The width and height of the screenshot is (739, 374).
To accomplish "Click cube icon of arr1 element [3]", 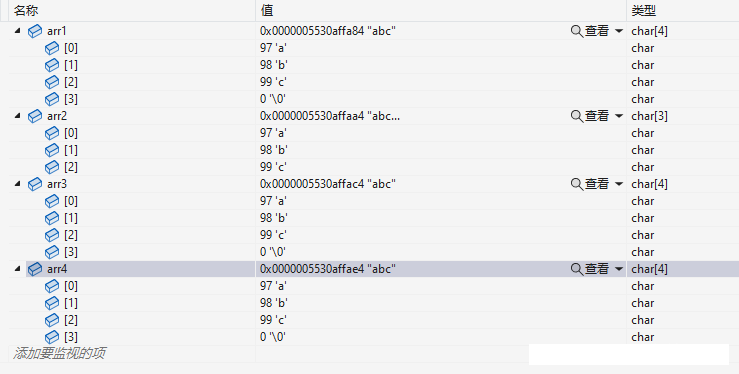I will click(52, 99).
